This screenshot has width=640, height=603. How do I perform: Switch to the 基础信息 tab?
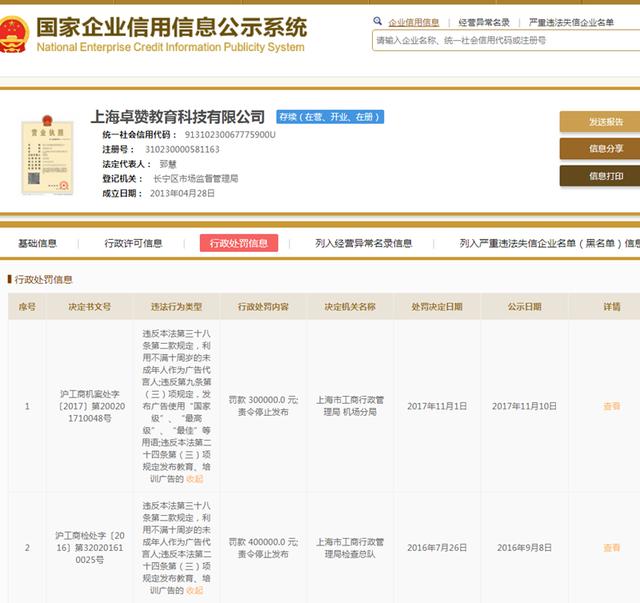tap(38, 243)
